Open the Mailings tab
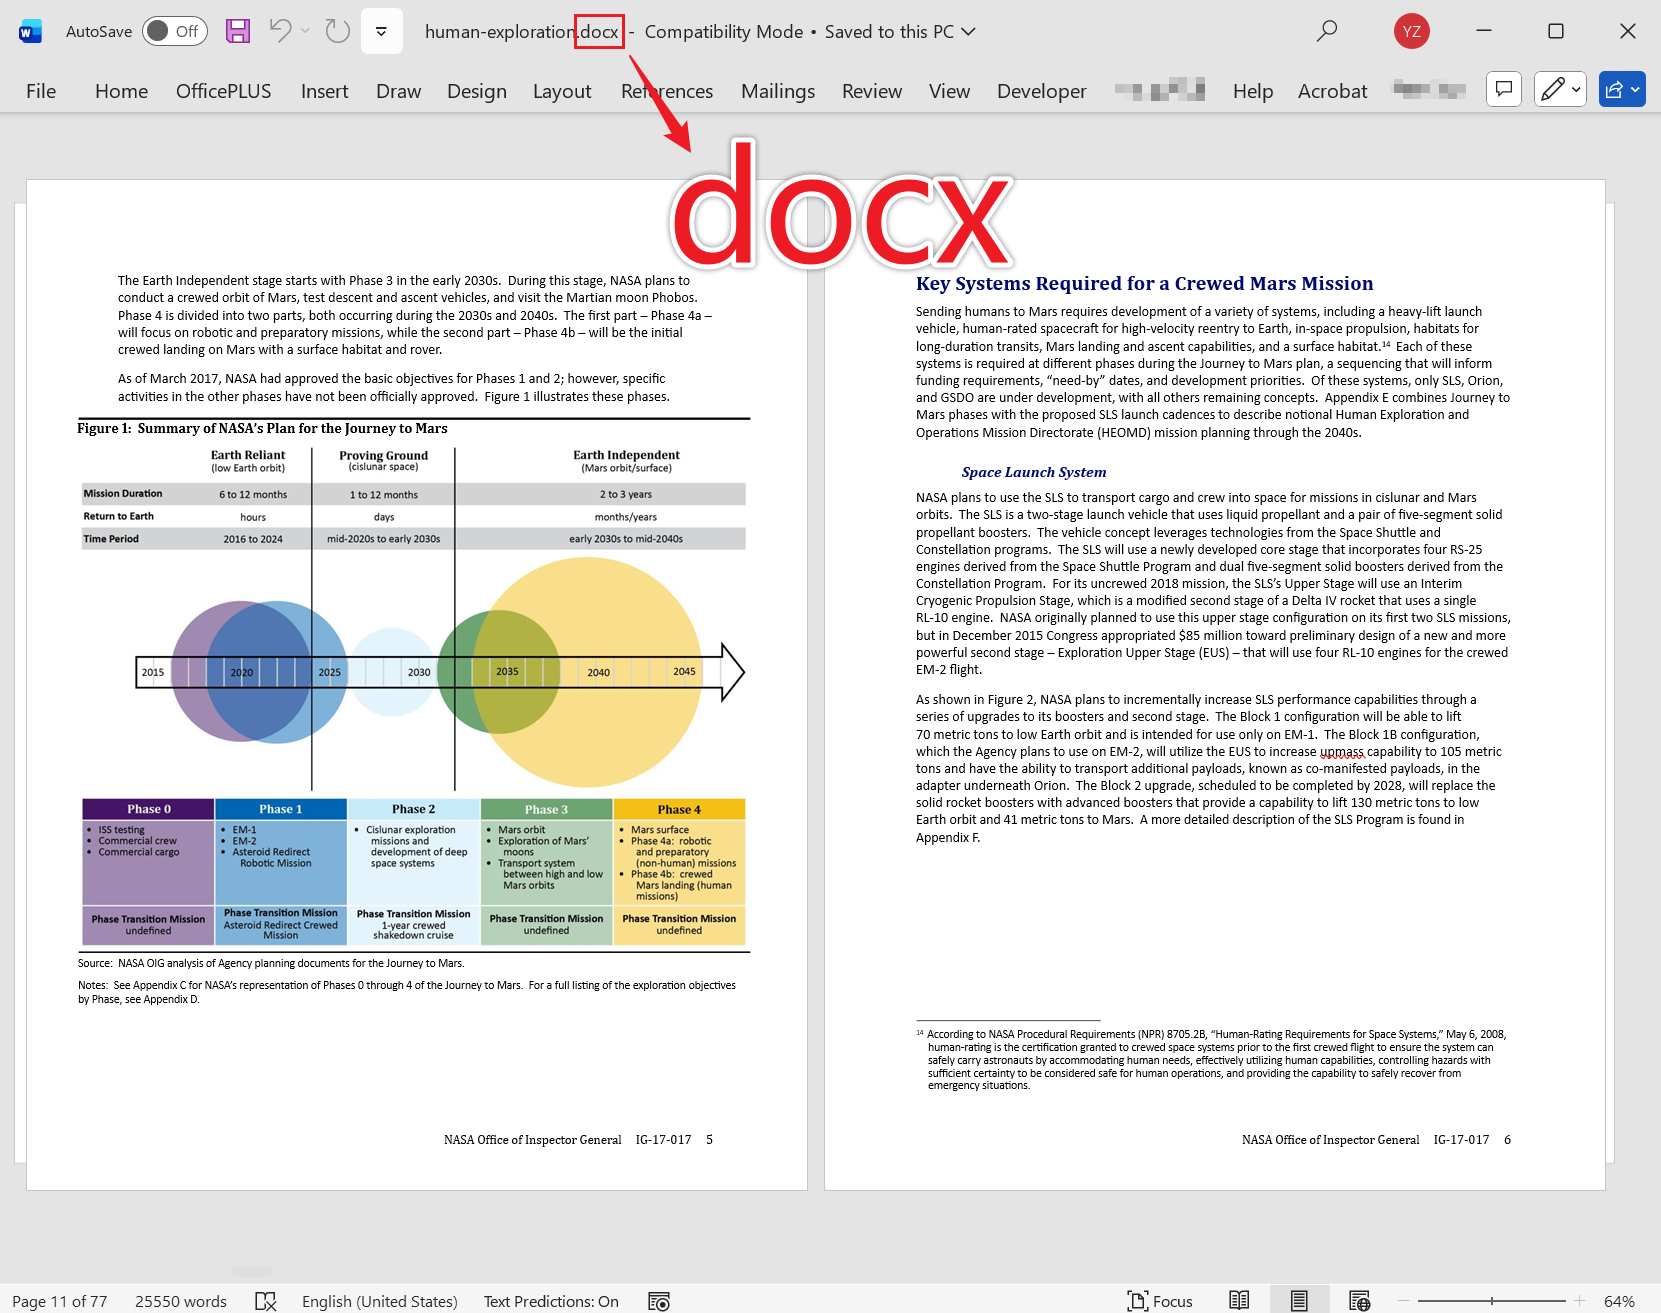This screenshot has height=1313, width=1661. 777,91
